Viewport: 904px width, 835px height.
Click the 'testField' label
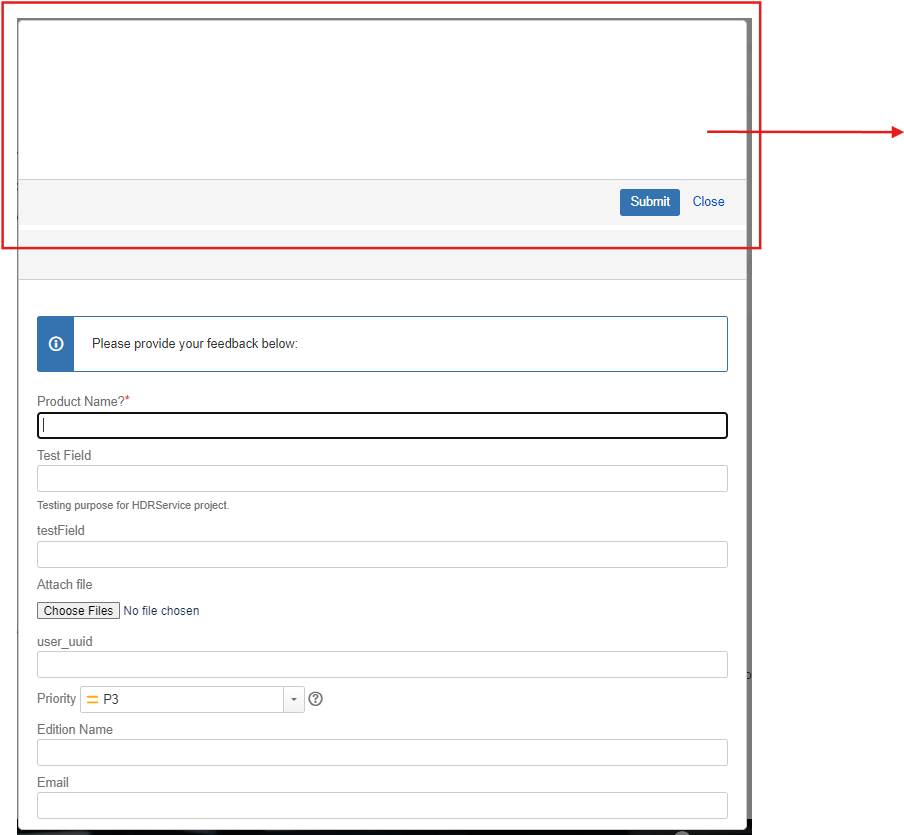61,531
